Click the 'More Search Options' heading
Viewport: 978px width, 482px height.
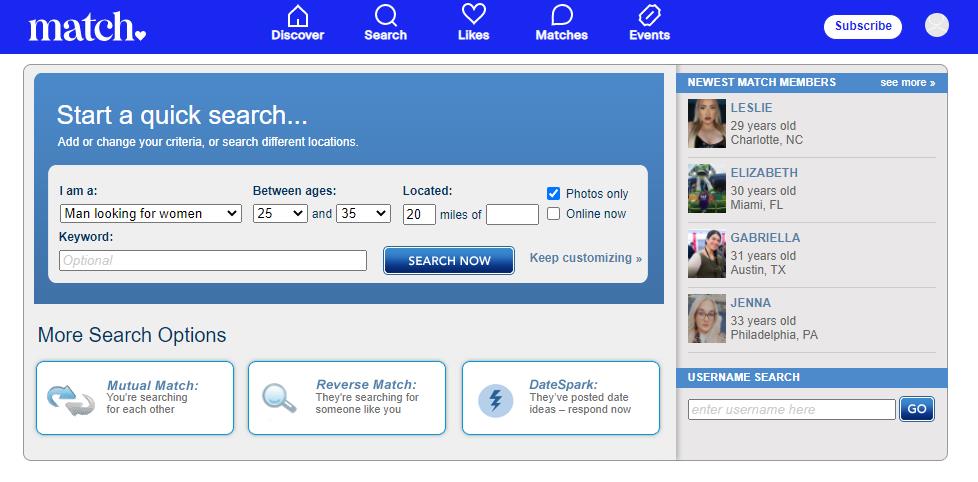[x=132, y=335]
